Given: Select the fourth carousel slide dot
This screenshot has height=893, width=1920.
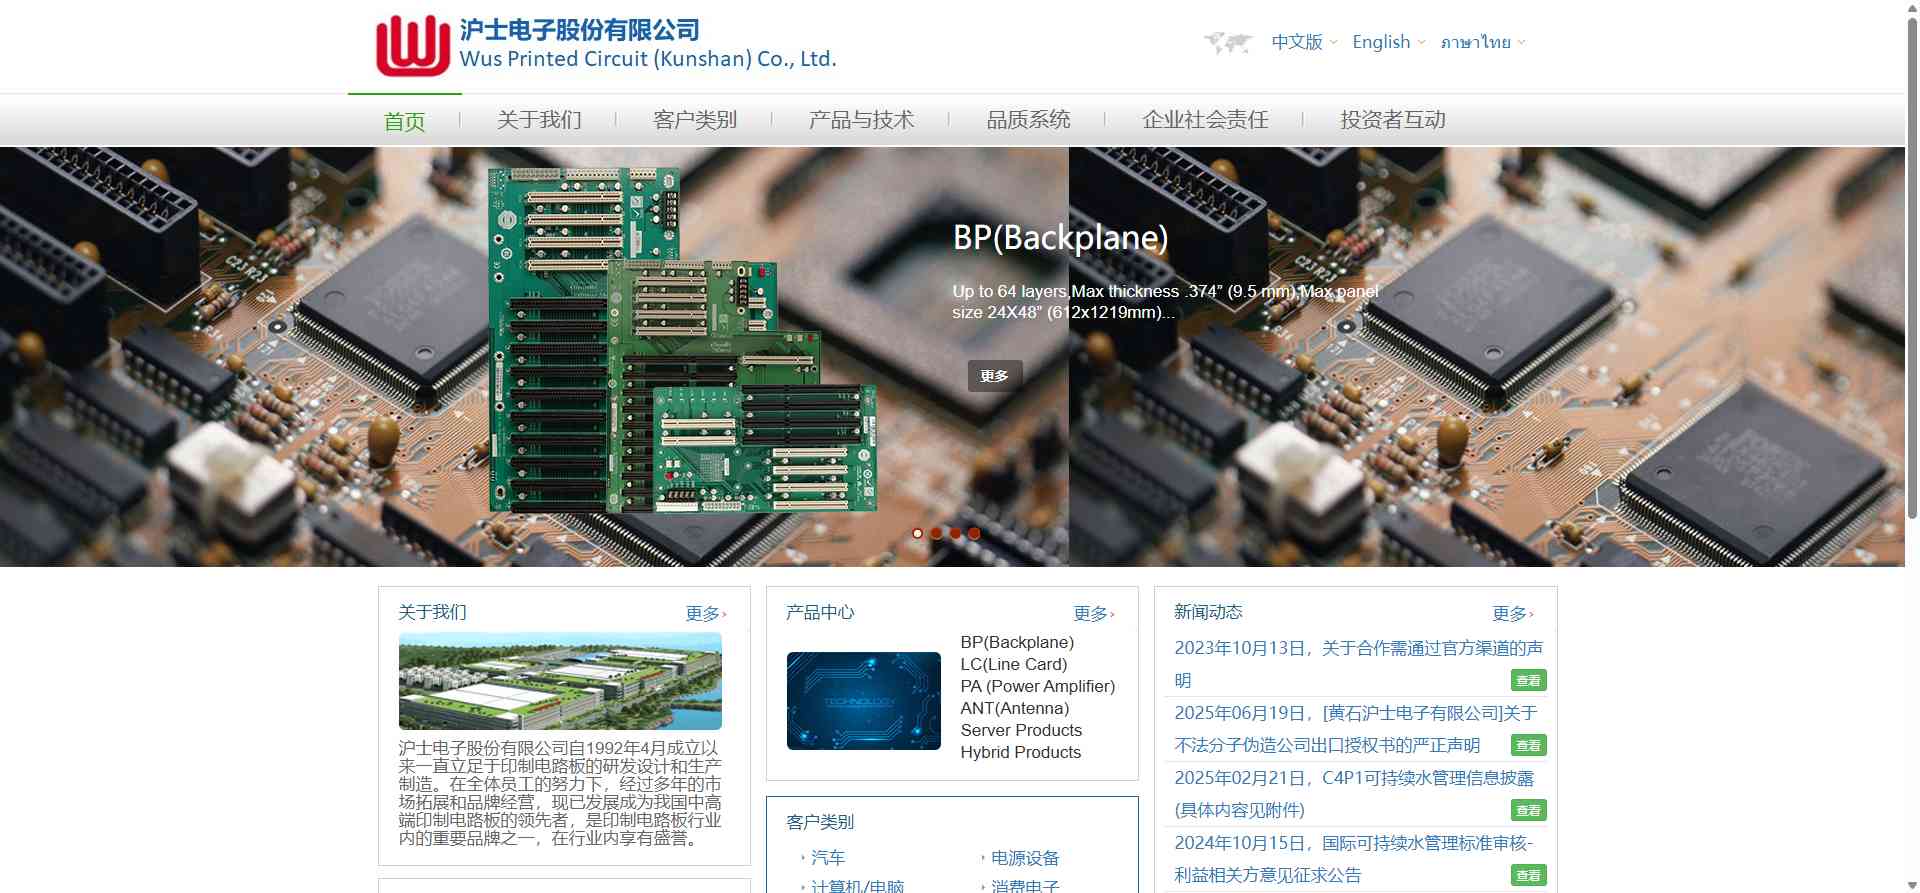Looking at the screenshot, I should click(x=974, y=533).
